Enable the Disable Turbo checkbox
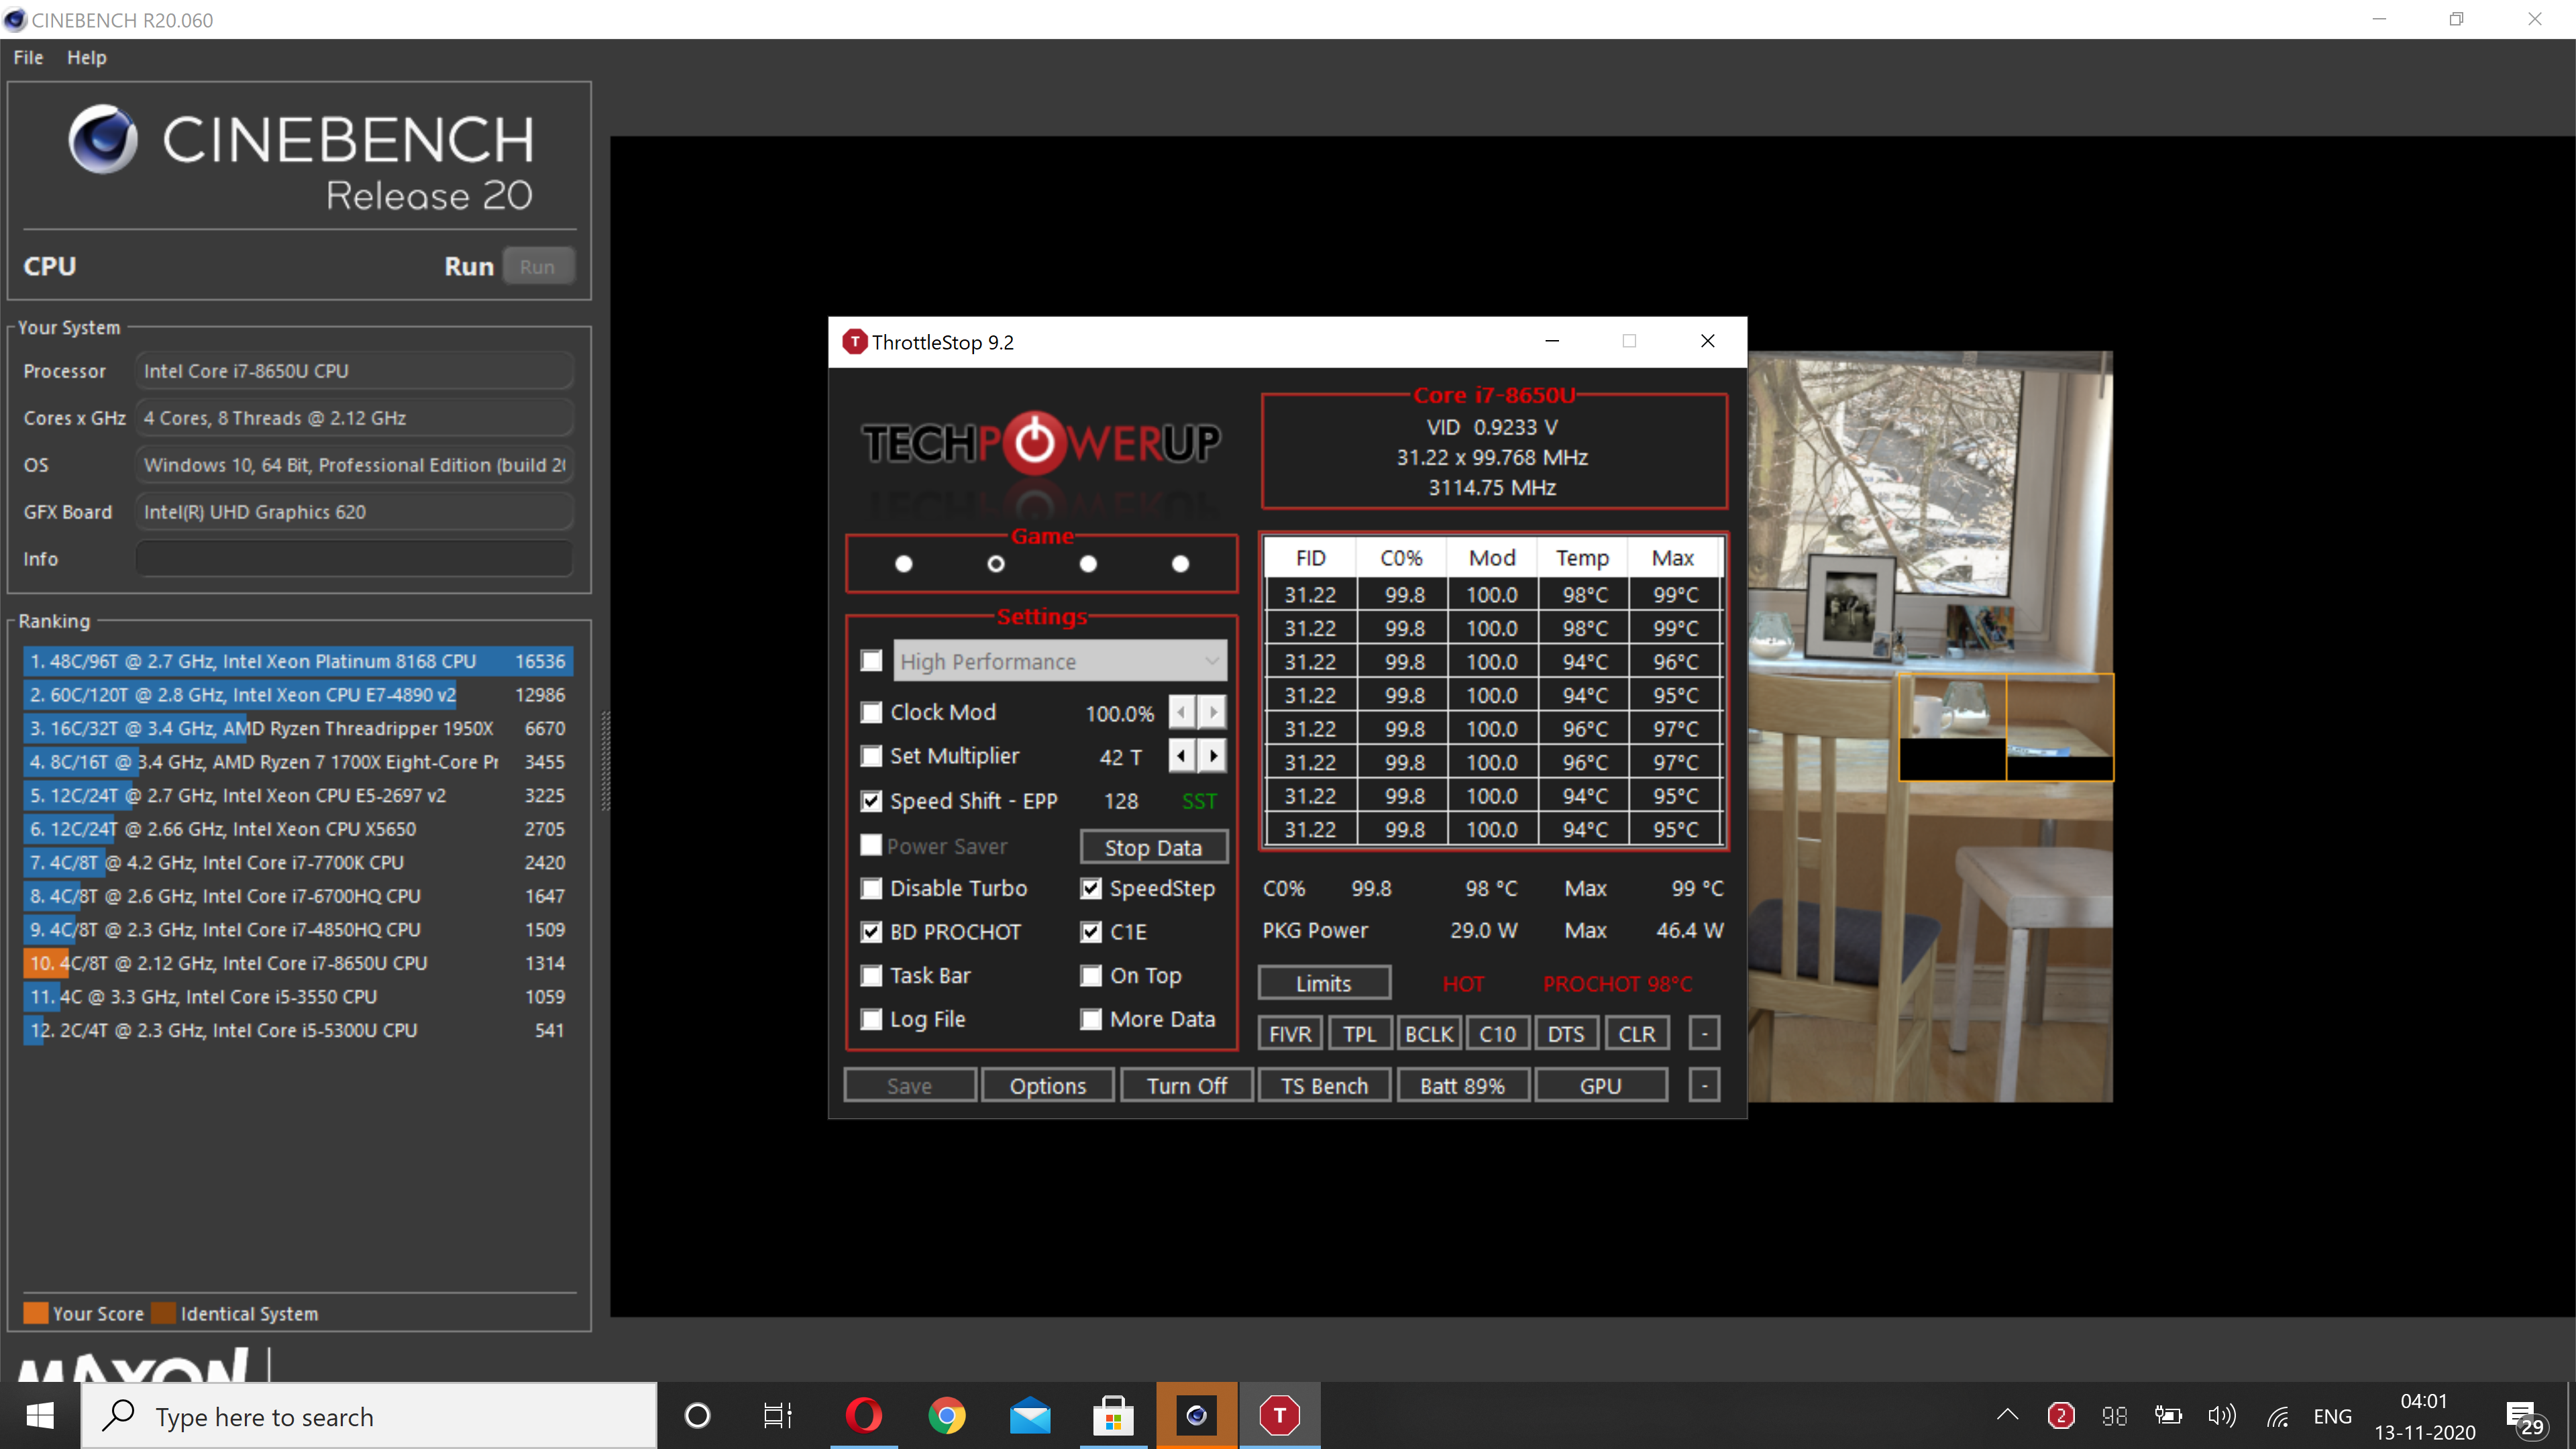This screenshot has width=2576, height=1449. [872, 888]
